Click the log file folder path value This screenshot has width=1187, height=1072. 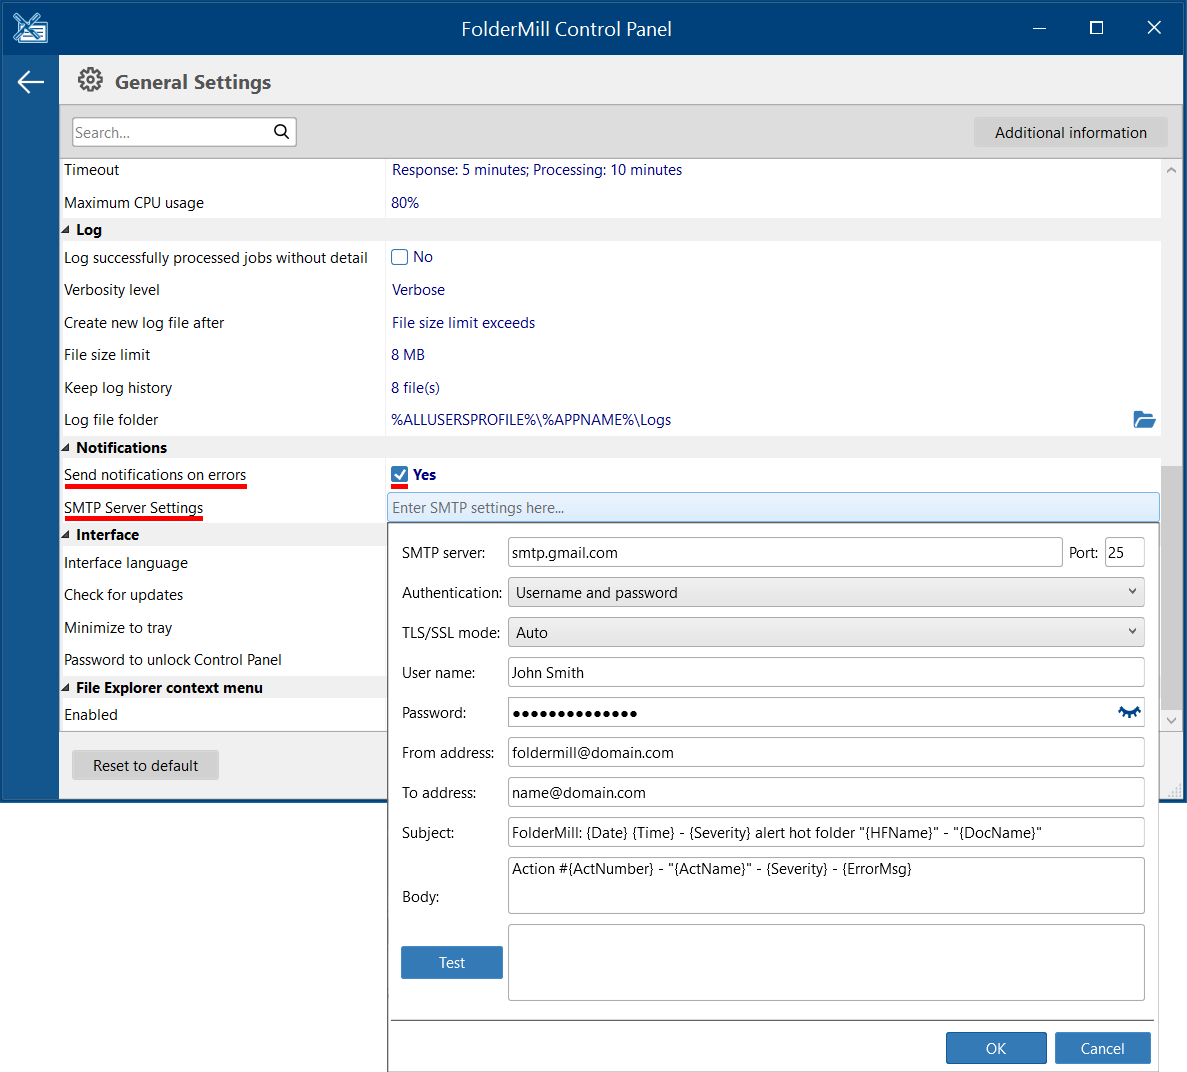[531, 419]
